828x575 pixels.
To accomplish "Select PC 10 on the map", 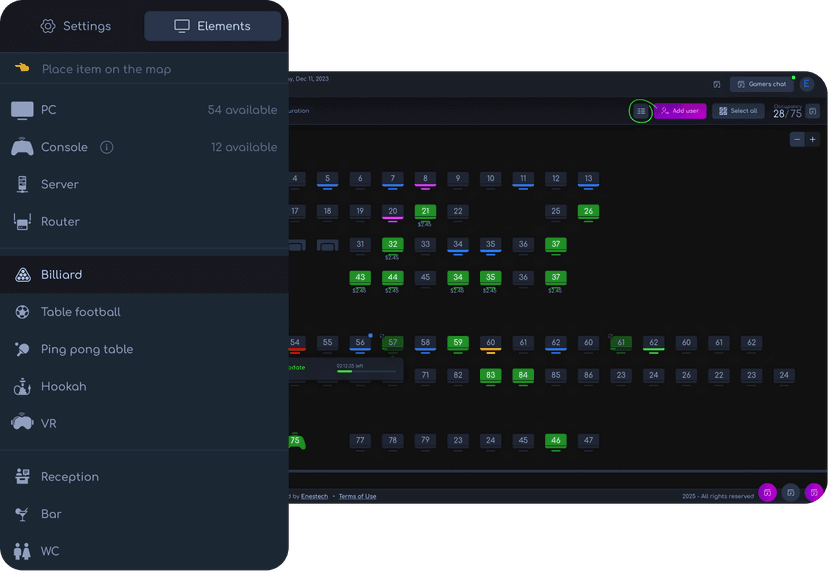I will click(491, 179).
